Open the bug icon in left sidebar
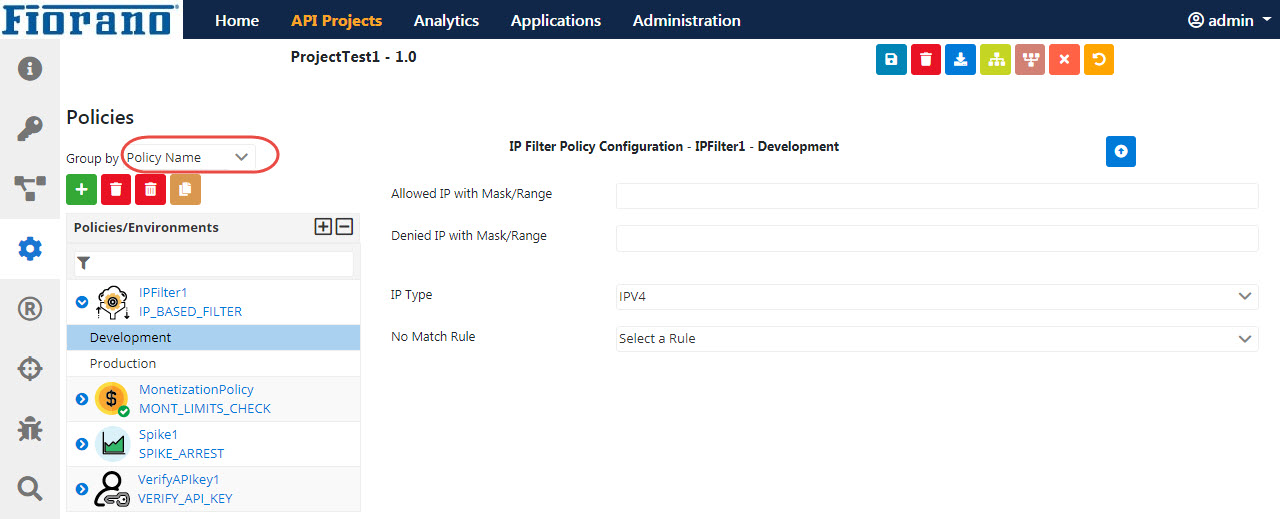The width and height of the screenshot is (1280, 519). tap(30, 429)
